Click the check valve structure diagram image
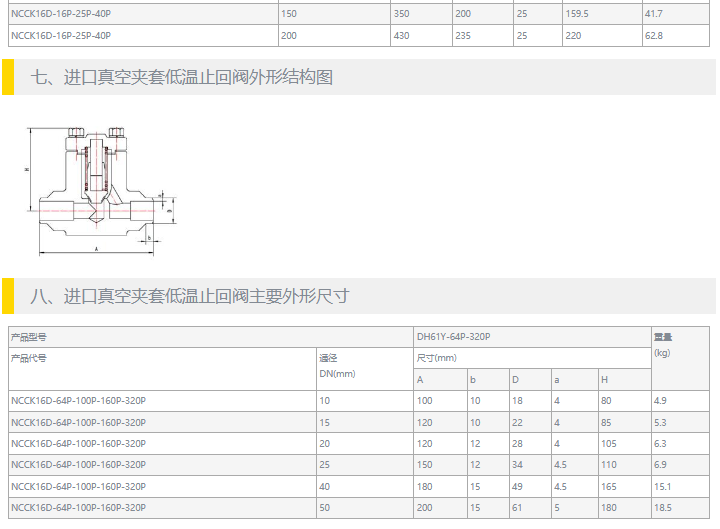The height and width of the screenshot is (529, 720). 100,188
